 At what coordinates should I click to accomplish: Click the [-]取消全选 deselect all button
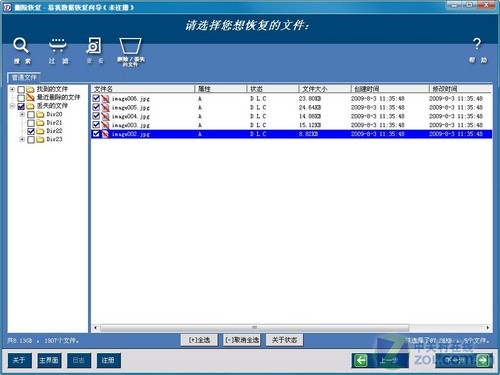point(242,340)
